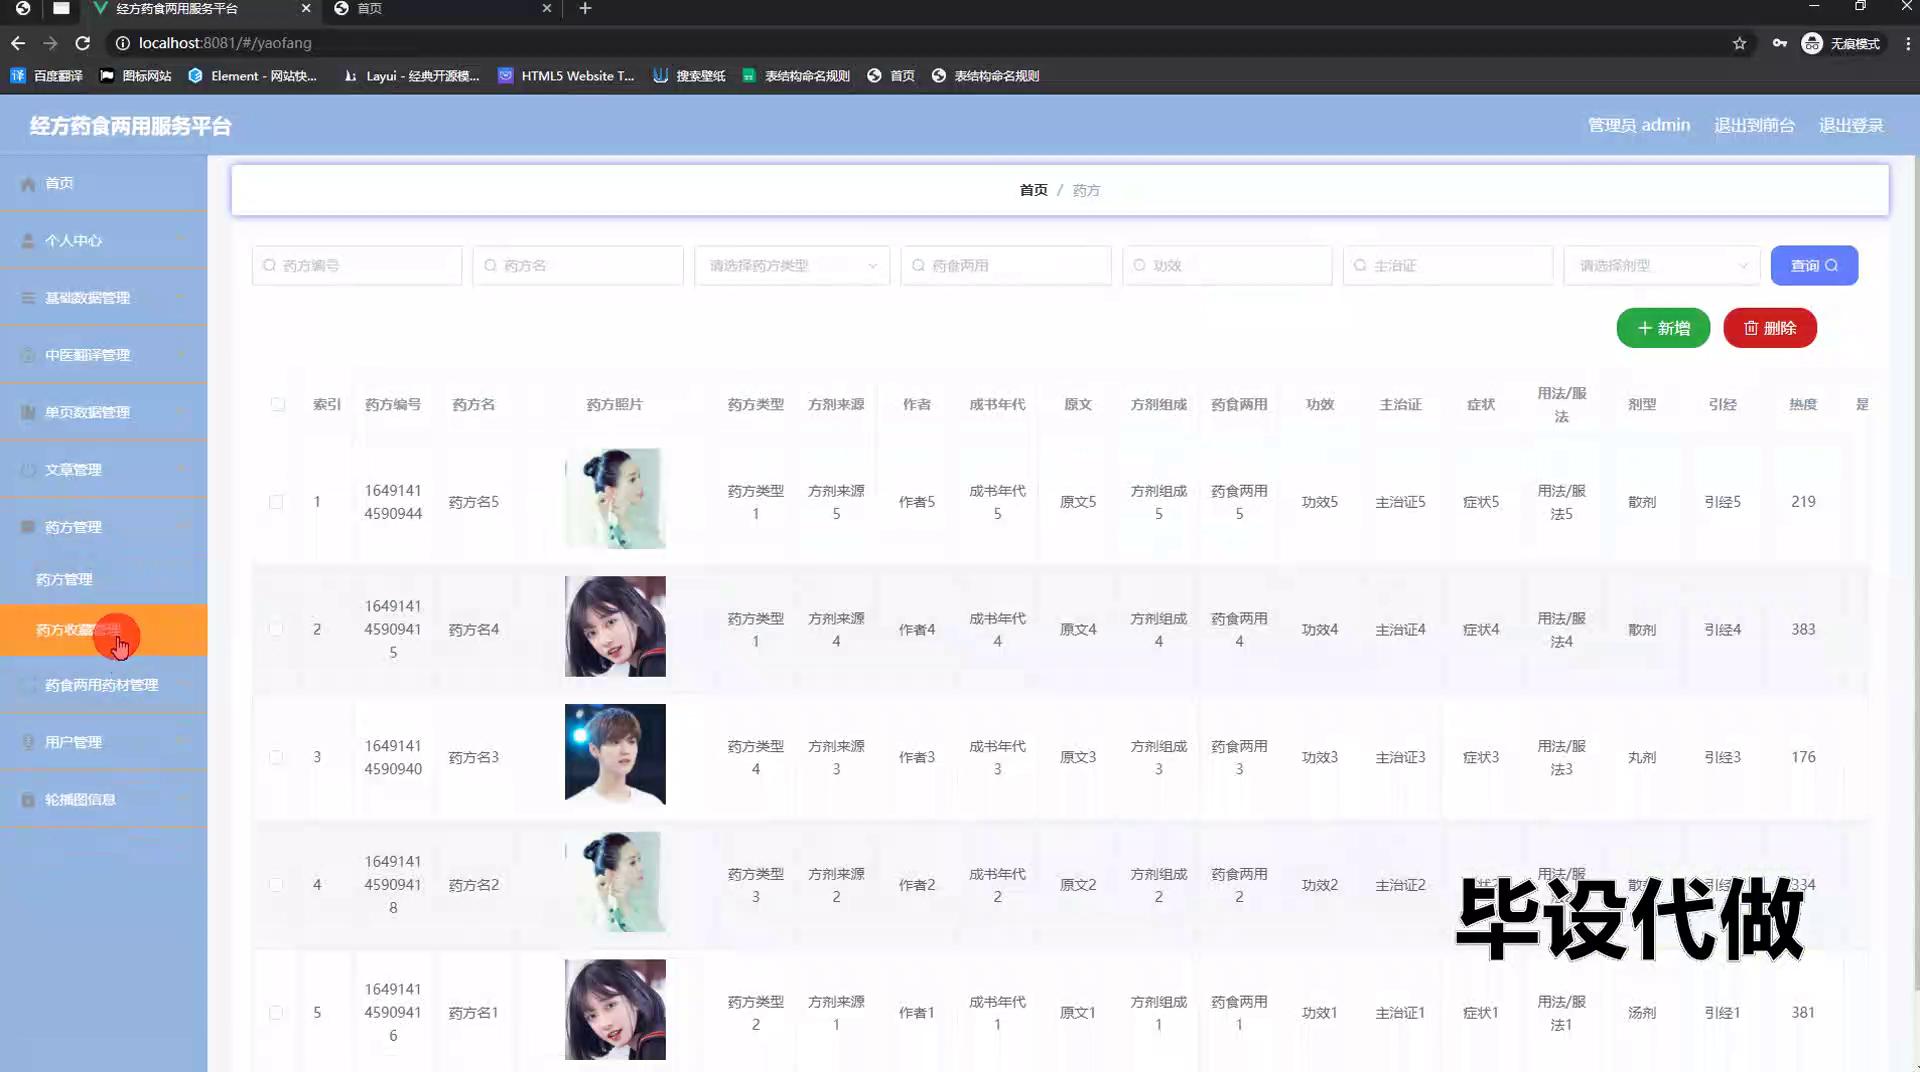Open 药食两用药材管理 in sidebar

[x=101, y=686]
